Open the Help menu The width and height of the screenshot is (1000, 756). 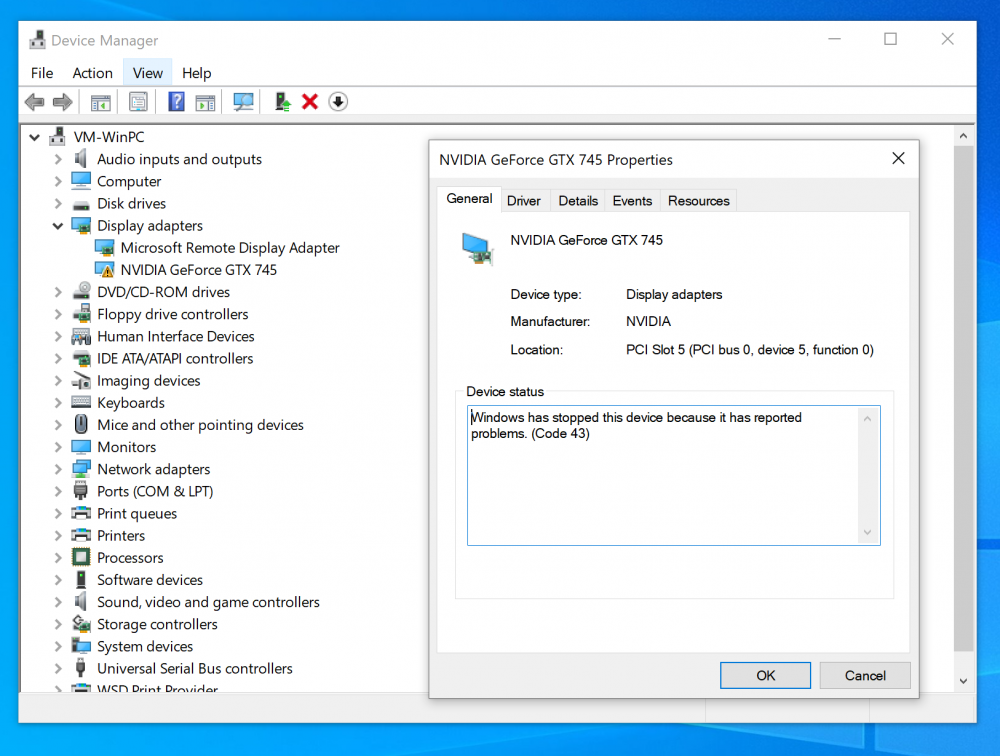pos(196,73)
